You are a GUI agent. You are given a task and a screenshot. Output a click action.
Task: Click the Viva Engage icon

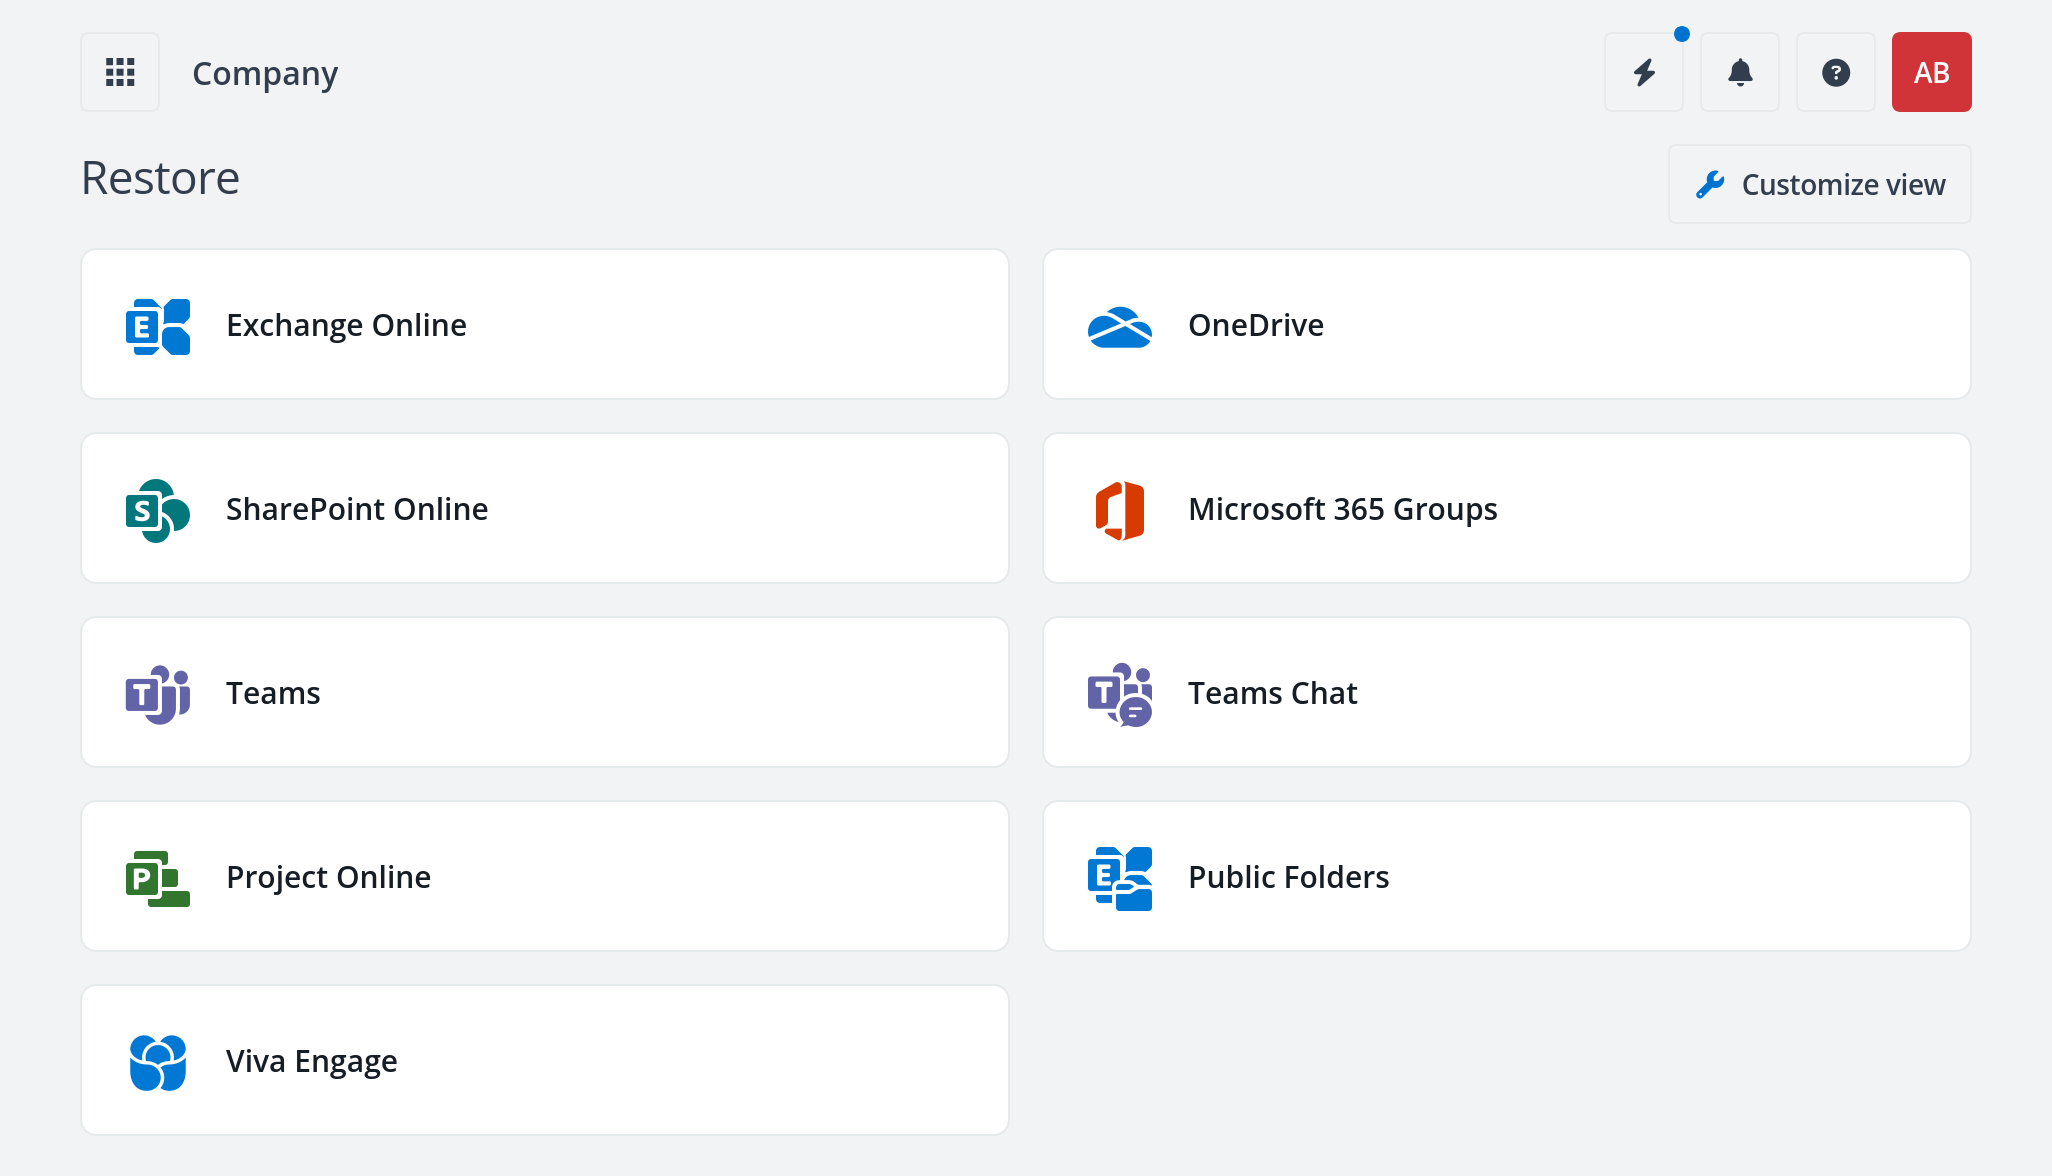pos(158,1062)
